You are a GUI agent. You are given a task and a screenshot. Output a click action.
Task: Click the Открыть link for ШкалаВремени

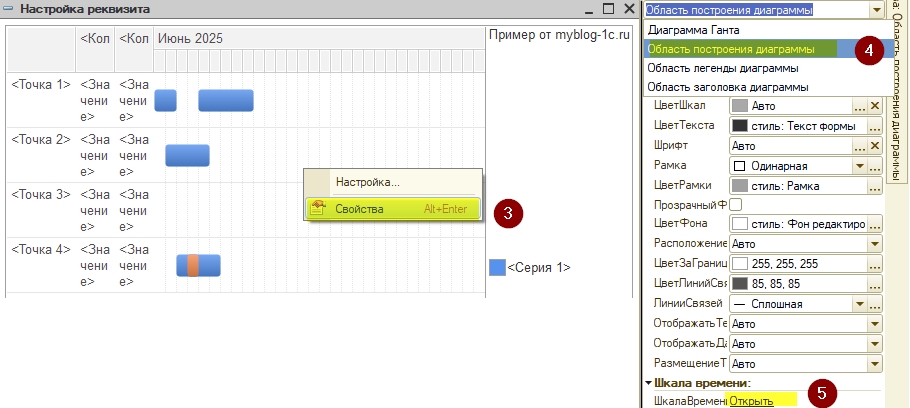tap(752, 401)
